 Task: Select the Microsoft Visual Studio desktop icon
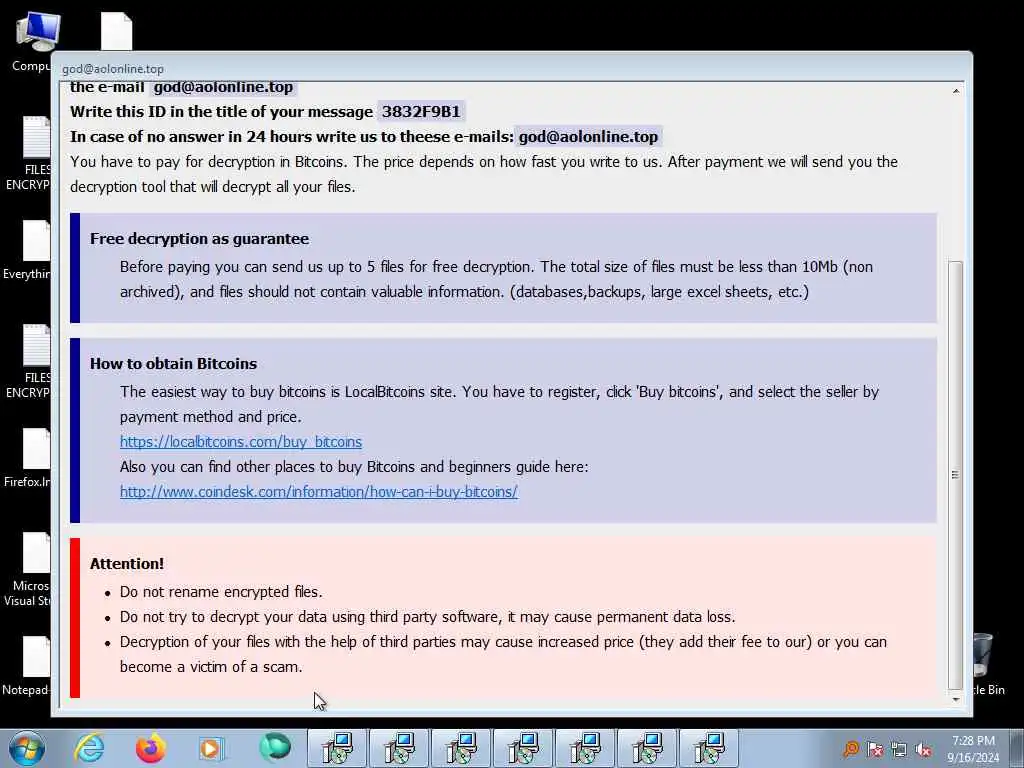point(27,569)
